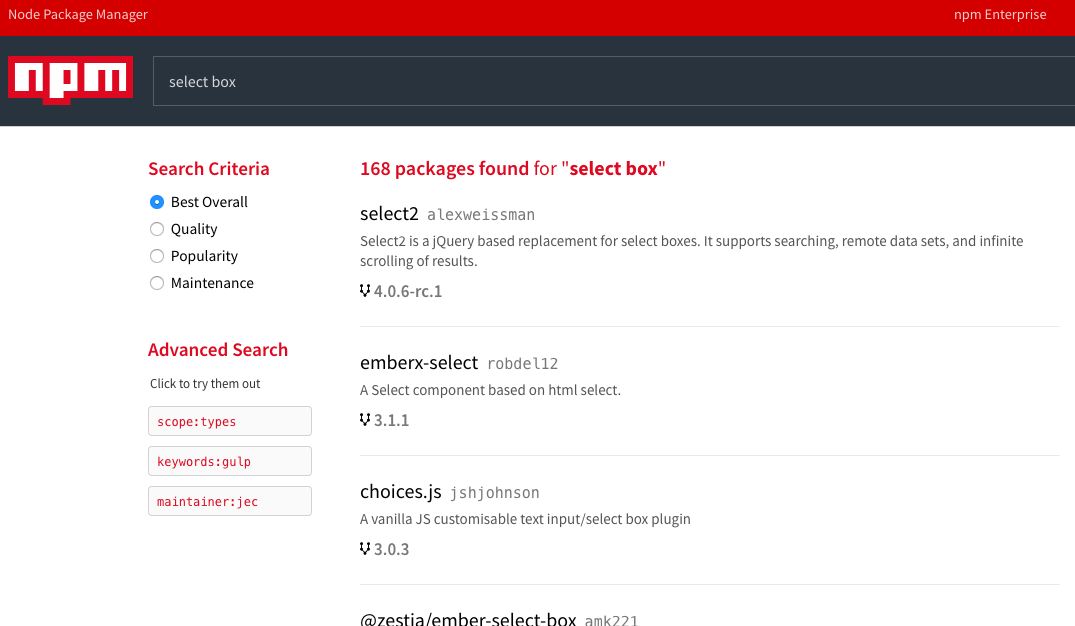The image size is (1075, 626).
Task: Click 'A Select component based on html select.'
Action: pyautogui.click(x=490, y=390)
